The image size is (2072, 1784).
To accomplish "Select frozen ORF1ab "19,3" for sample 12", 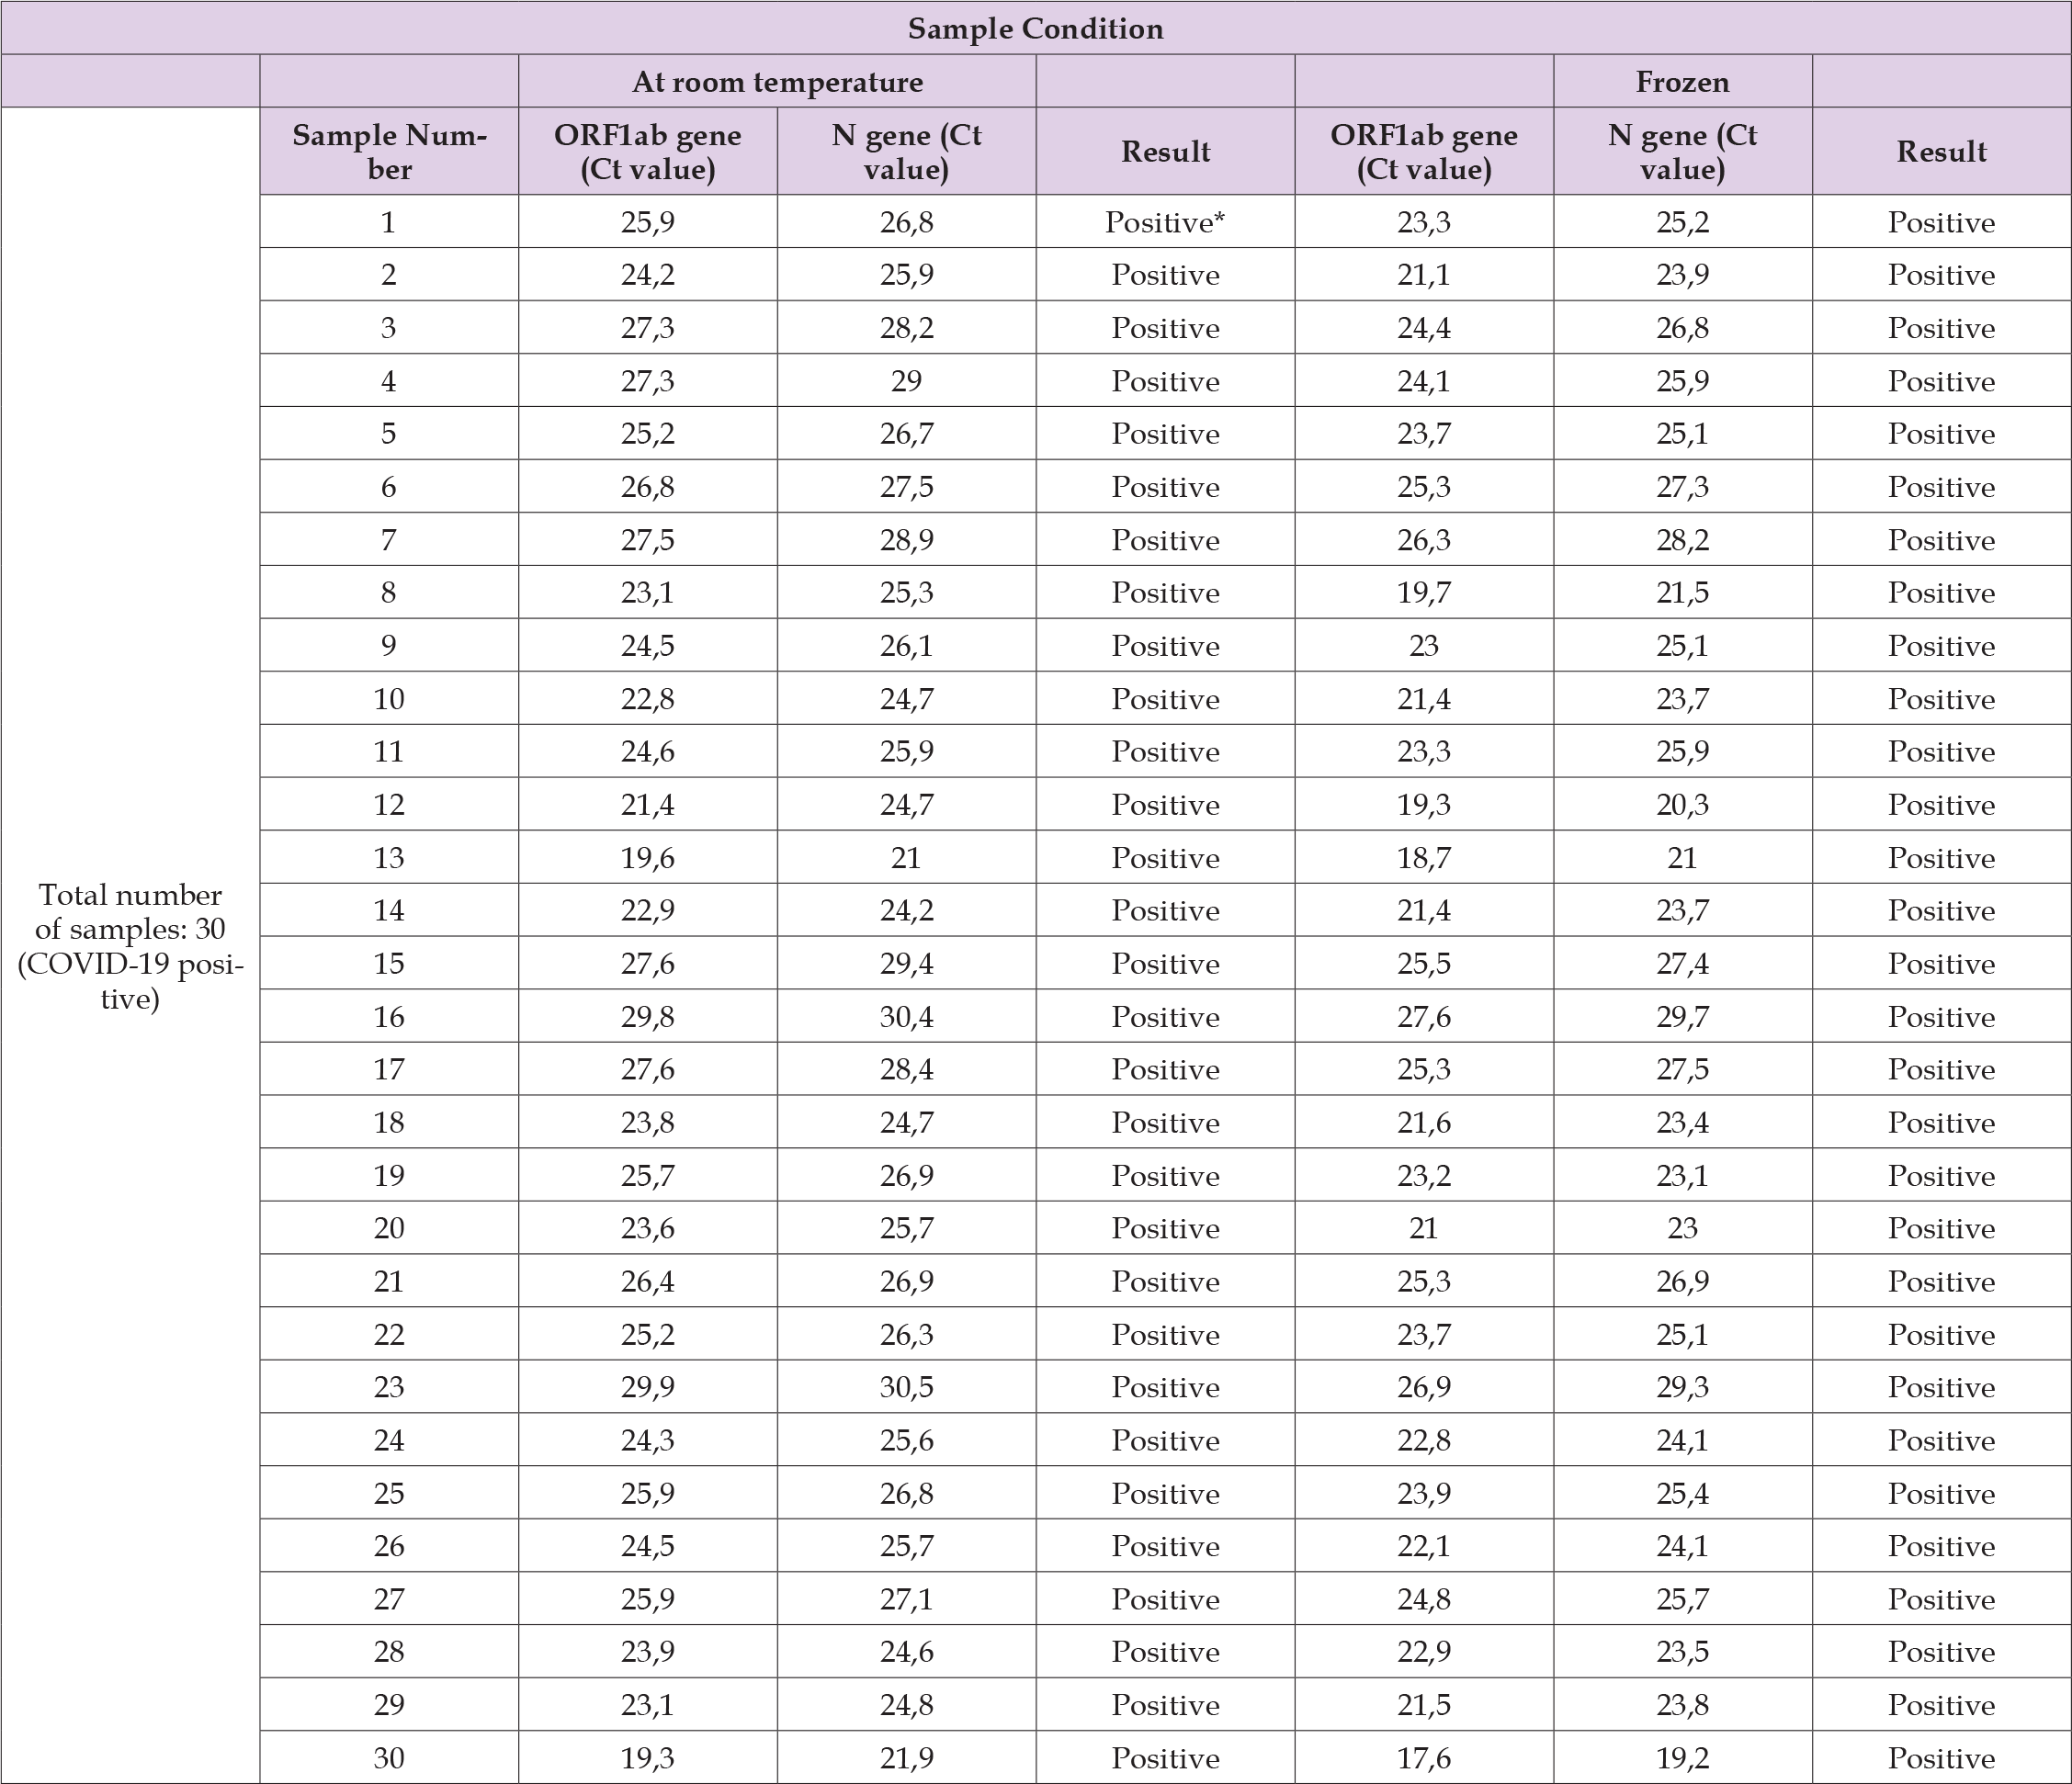I will click(x=1424, y=805).
